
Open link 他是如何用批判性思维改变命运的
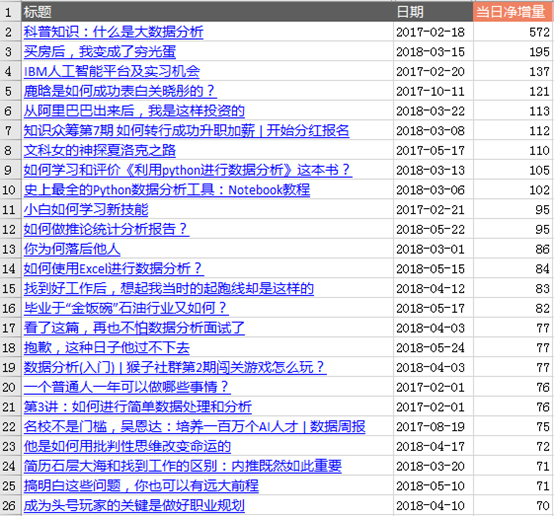pos(127,447)
